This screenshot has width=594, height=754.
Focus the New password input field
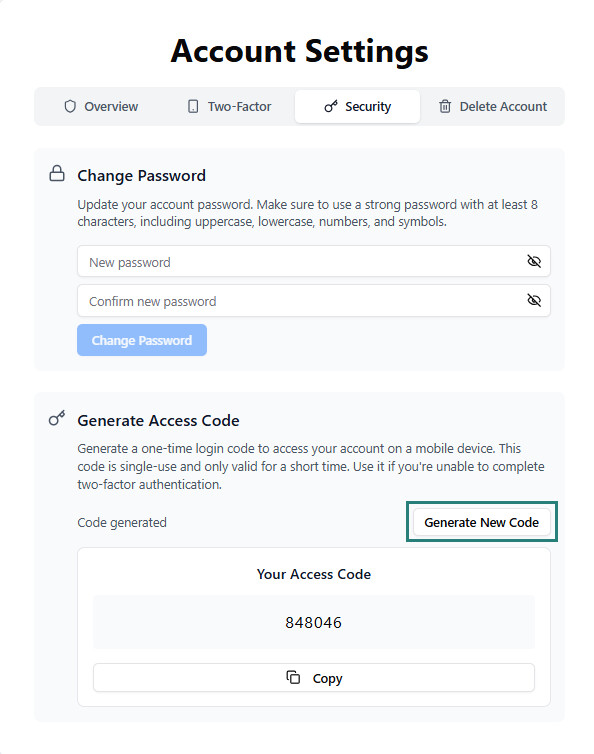click(x=314, y=261)
